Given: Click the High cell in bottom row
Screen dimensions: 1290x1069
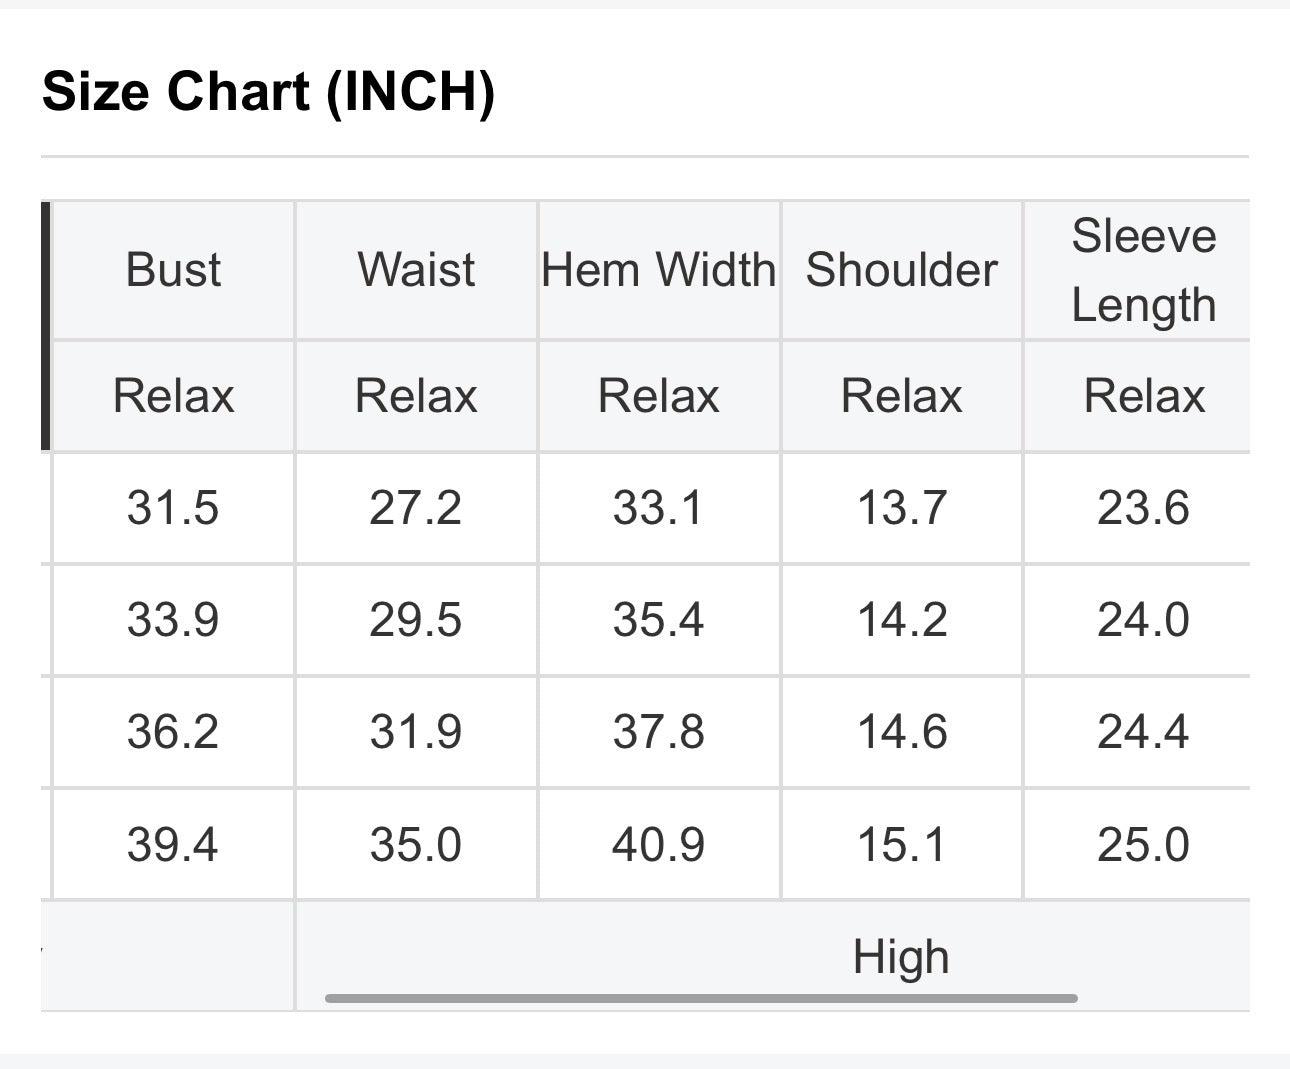Looking at the screenshot, I should (901, 957).
